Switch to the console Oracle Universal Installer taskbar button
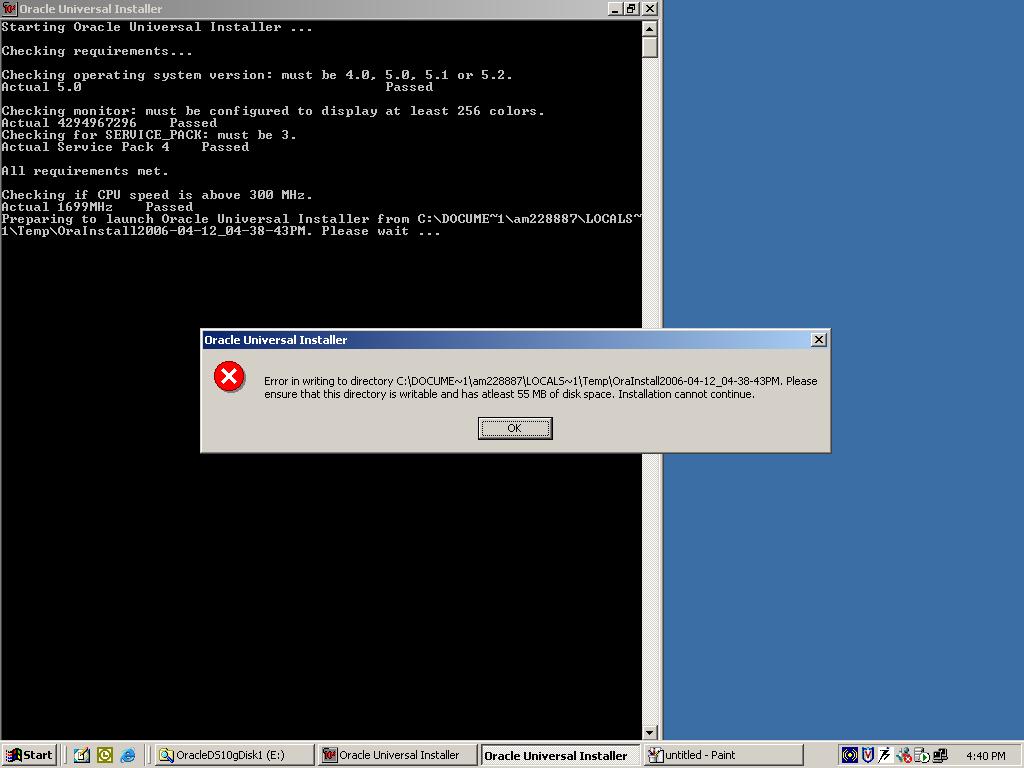 pyautogui.click(x=398, y=755)
